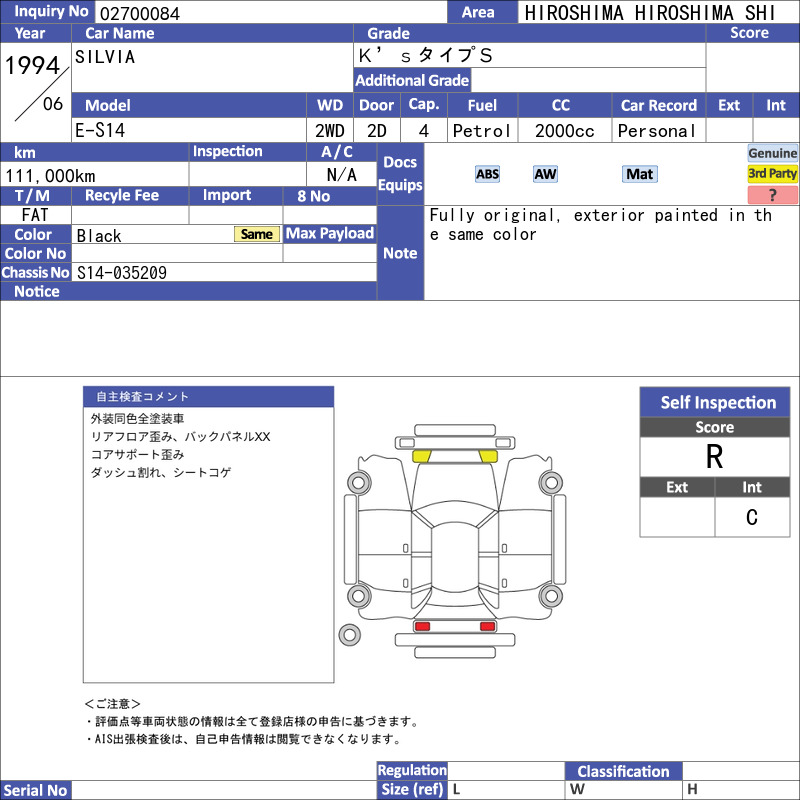800x800 pixels.
Task: Select the 3rd Party tag
Action: click(x=772, y=173)
